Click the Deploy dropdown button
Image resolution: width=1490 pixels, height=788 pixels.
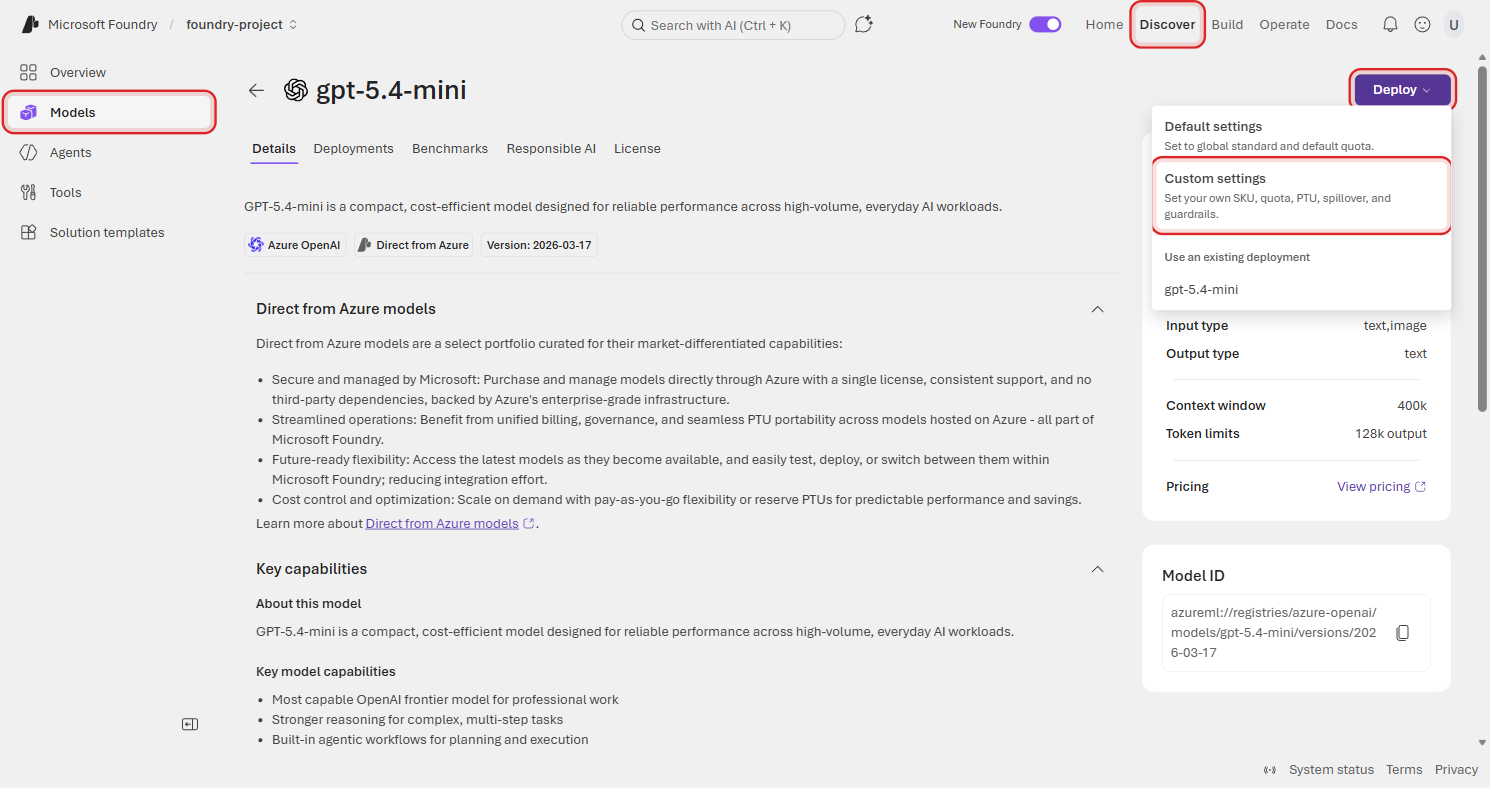coord(1402,90)
